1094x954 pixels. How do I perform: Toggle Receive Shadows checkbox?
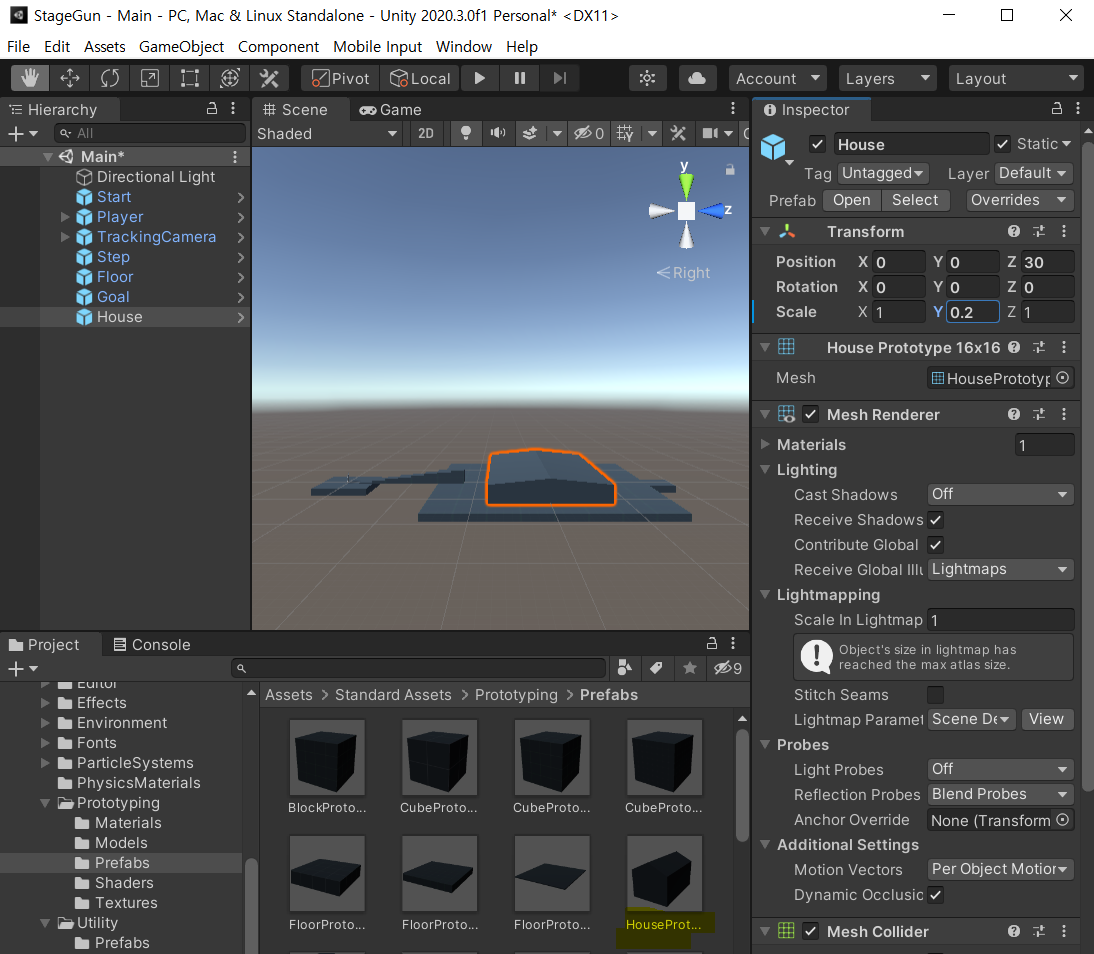click(936, 520)
